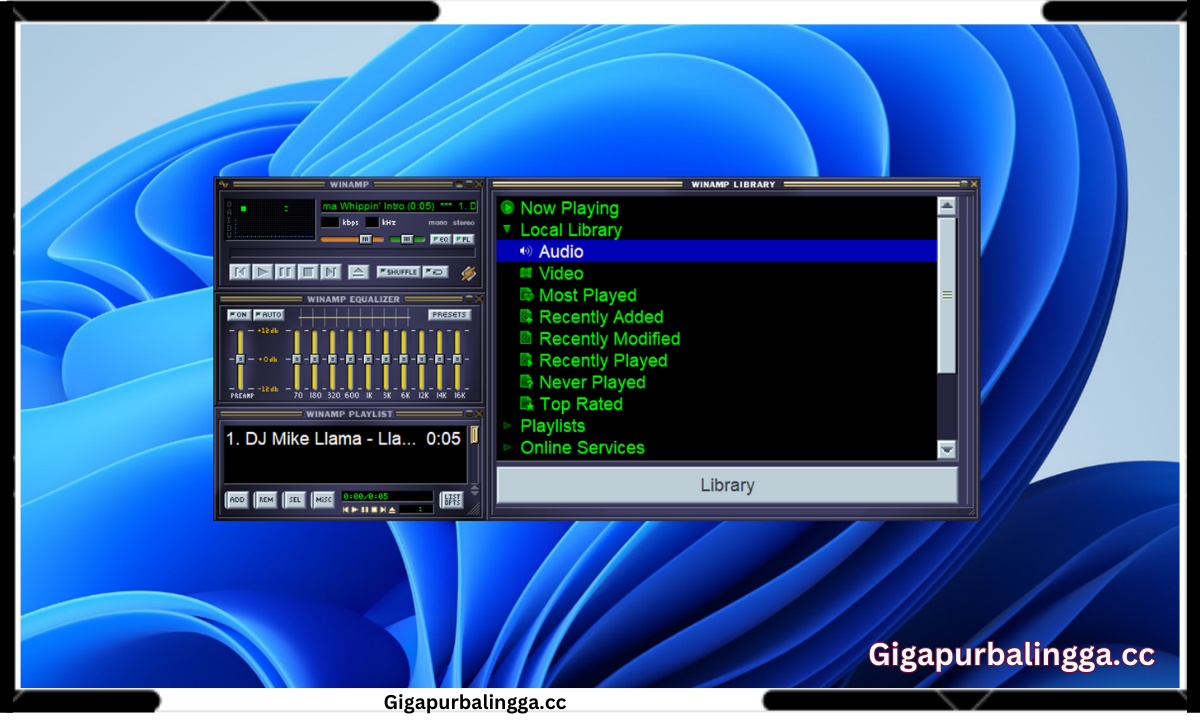1200x720 pixels.
Task: Click the playlist mini Stop icon
Action: [374, 510]
